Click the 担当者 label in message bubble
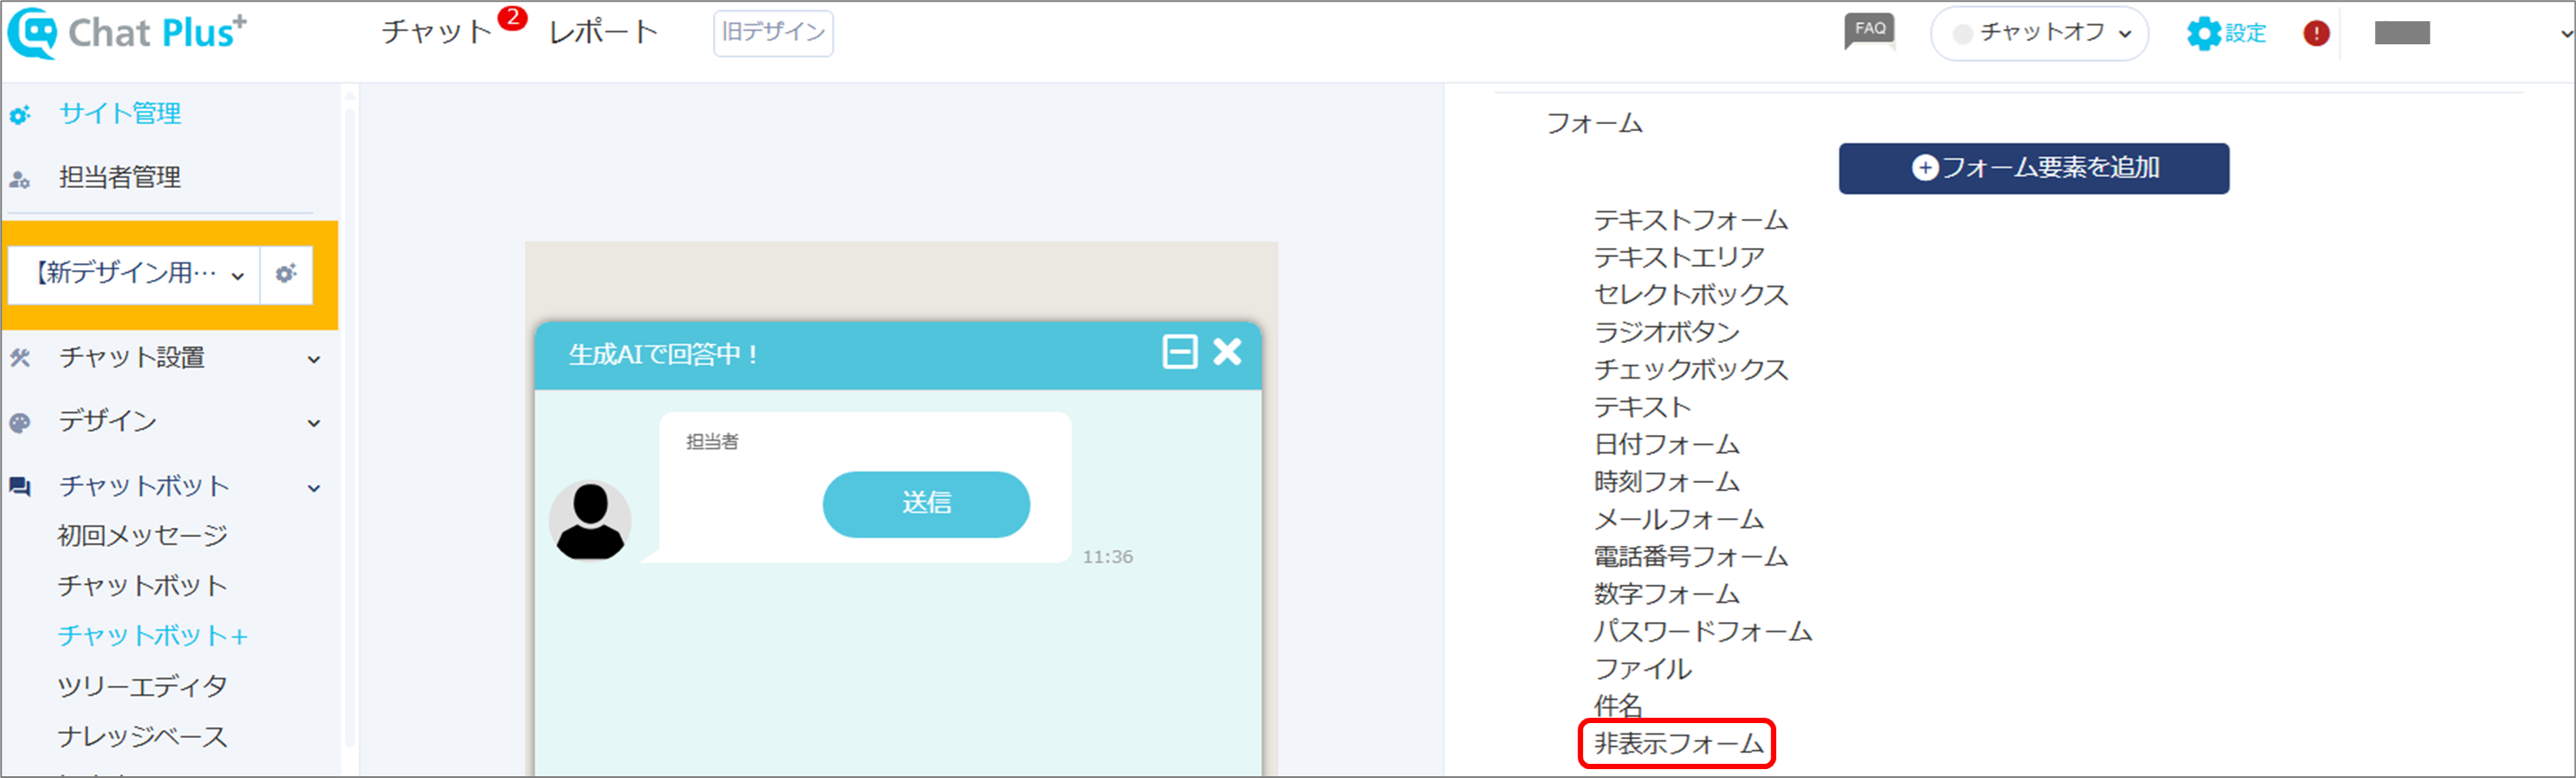This screenshot has width=2576, height=778. tap(712, 442)
